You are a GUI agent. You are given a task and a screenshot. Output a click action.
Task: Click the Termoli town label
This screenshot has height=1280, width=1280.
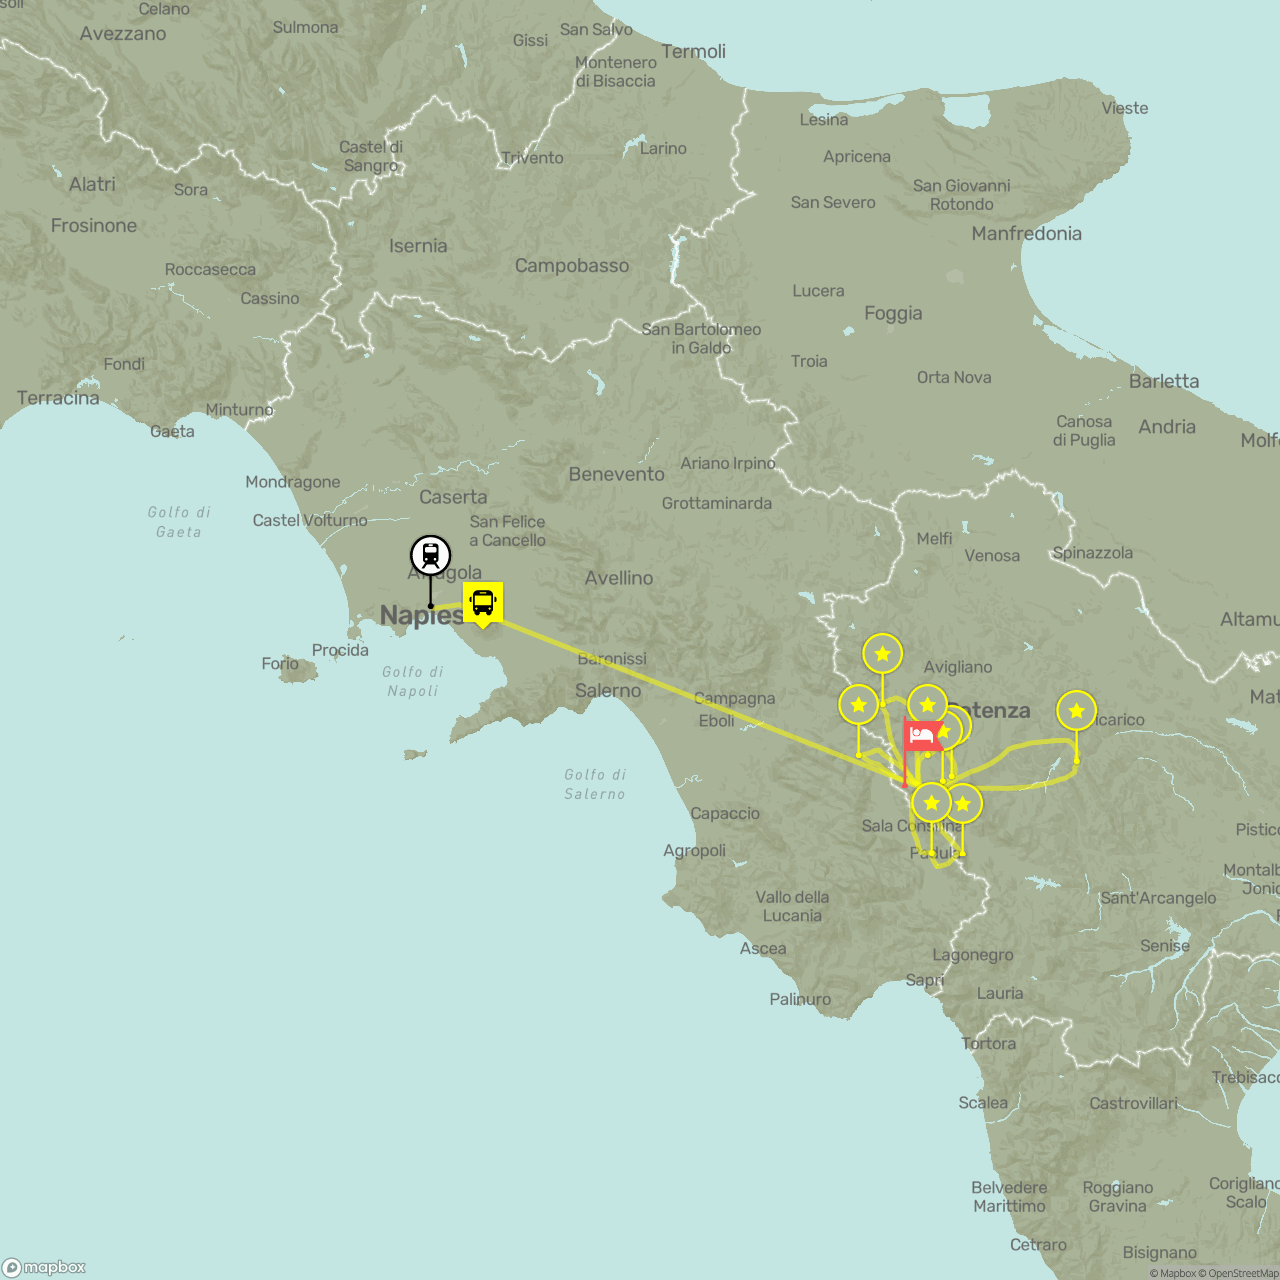pyautogui.click(x=694, y=52)
